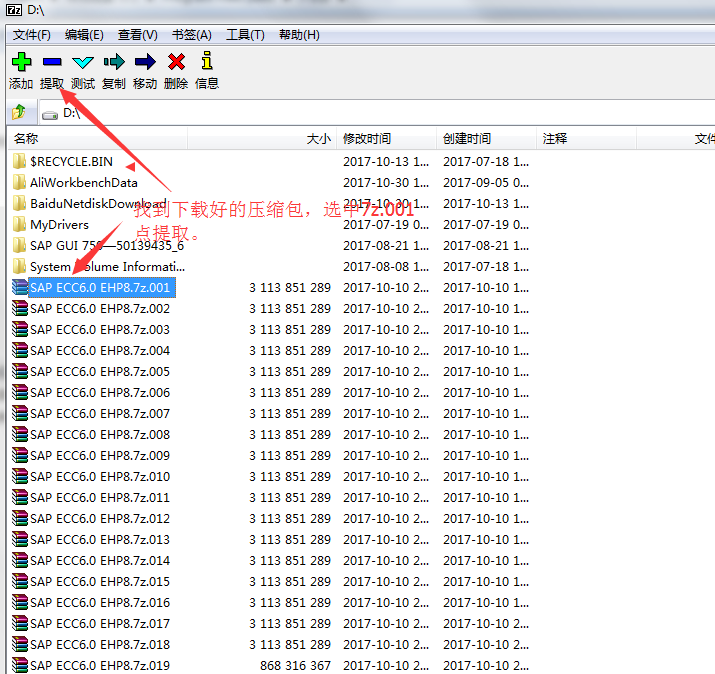Select the BaiduNetdiskDownload folder

98,203
